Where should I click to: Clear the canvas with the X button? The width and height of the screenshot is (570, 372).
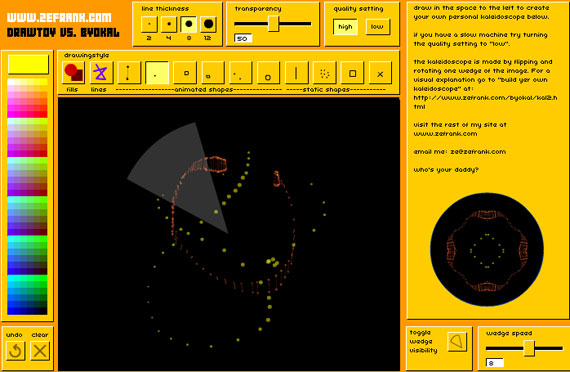[x=40, y=351]
